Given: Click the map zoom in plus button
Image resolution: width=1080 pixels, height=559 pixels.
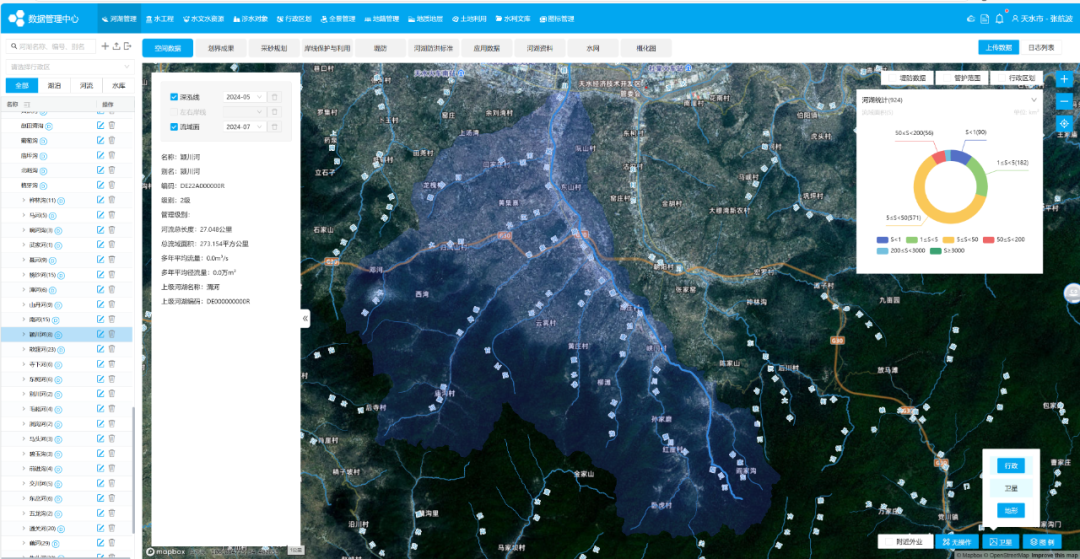Looking at the screenshot, I should tap(1064, 80).
